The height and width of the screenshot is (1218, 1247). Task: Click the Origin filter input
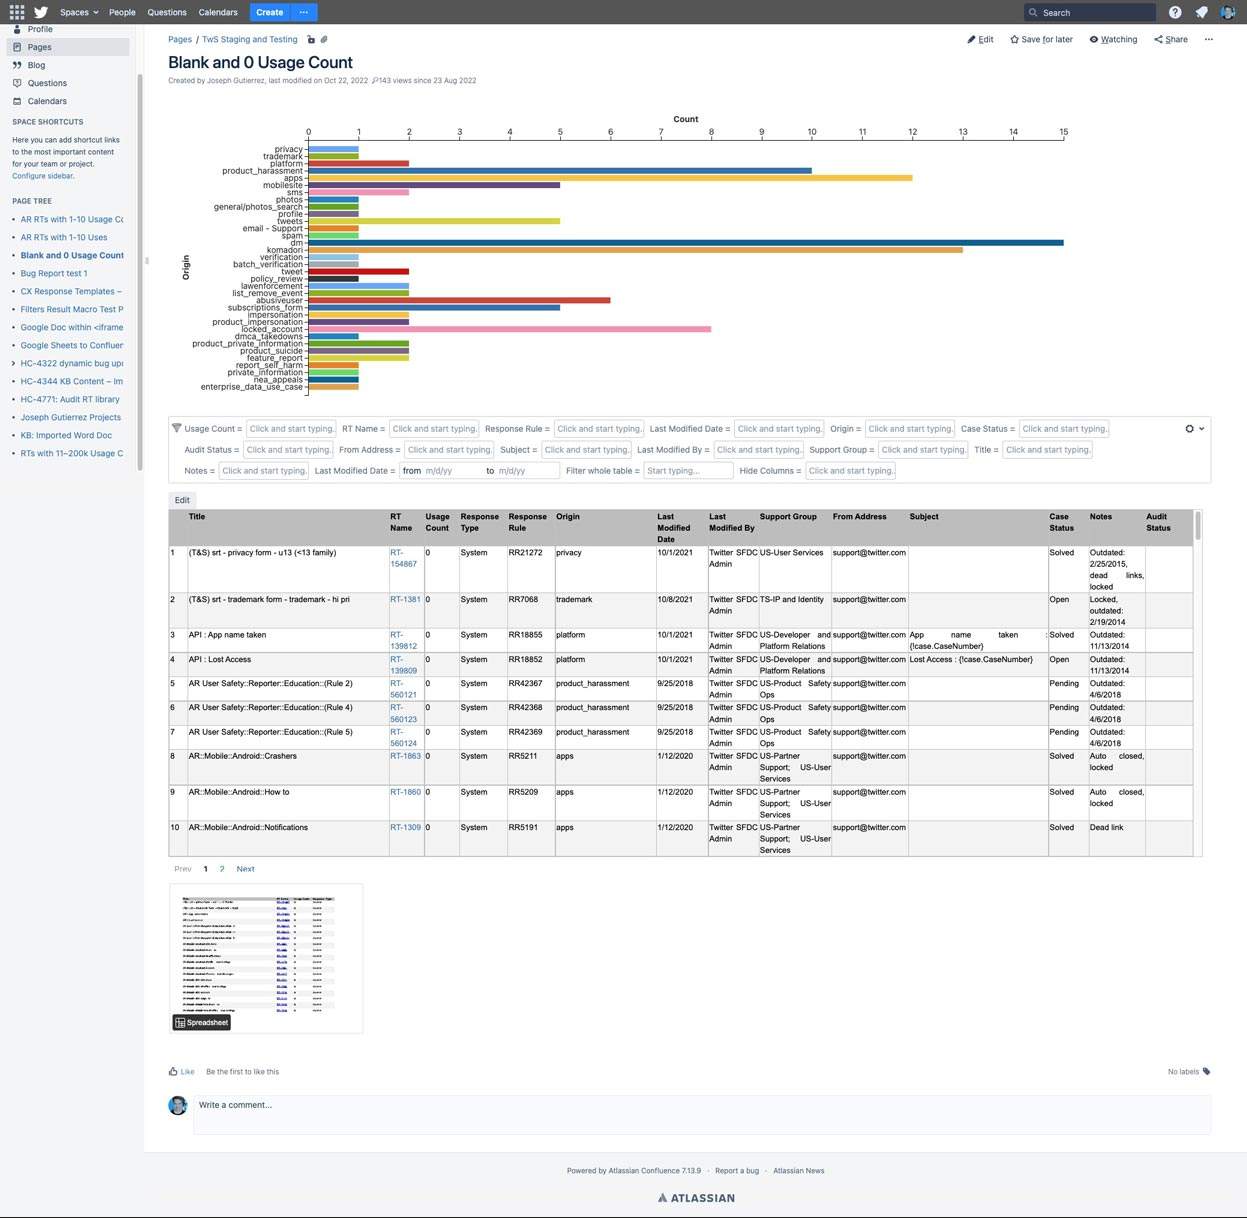[x=910, y=429]
